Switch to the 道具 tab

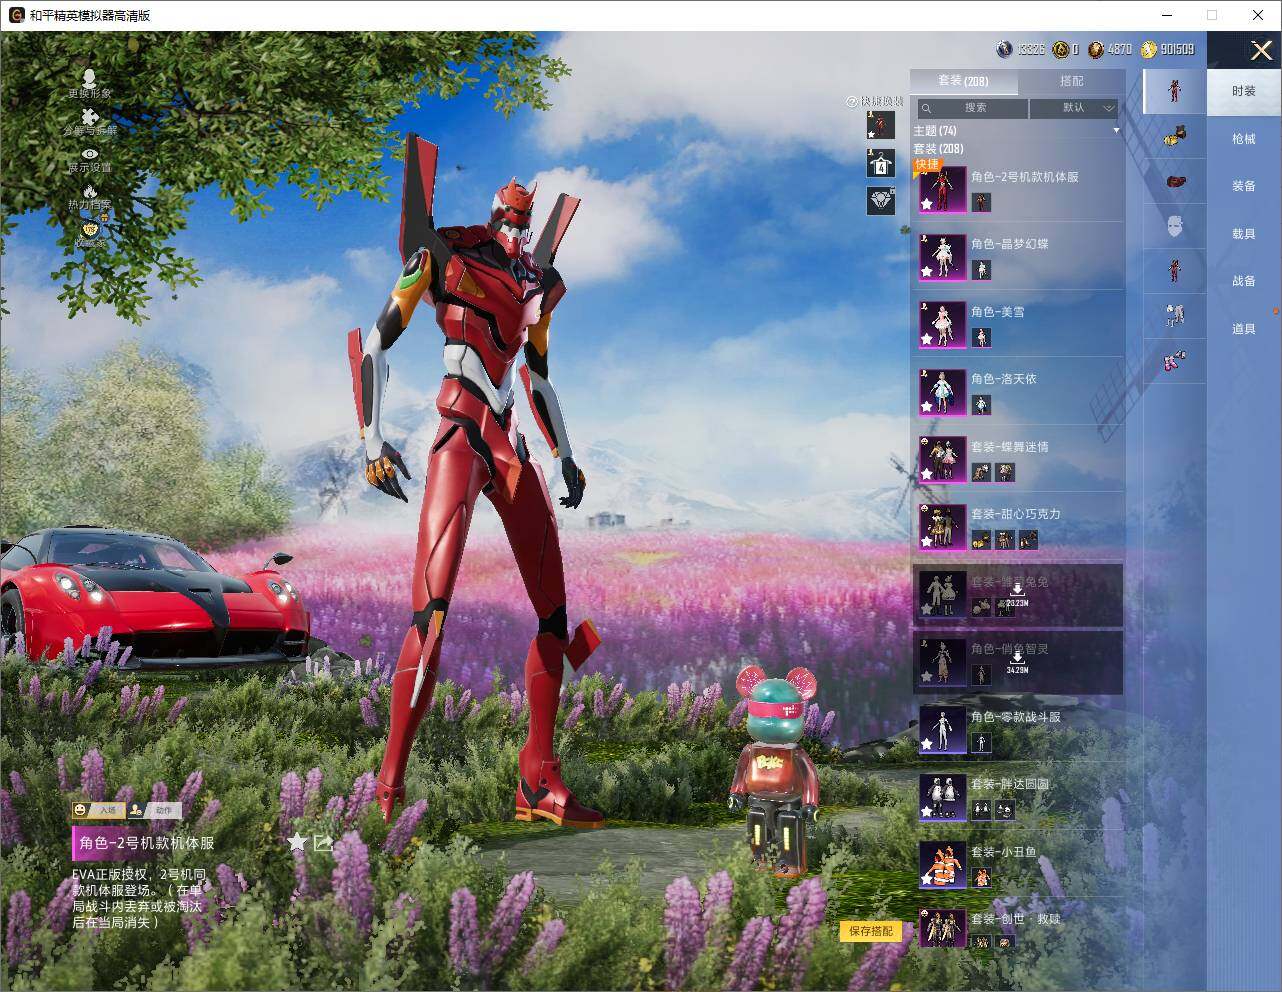(x=1244, y=329)
